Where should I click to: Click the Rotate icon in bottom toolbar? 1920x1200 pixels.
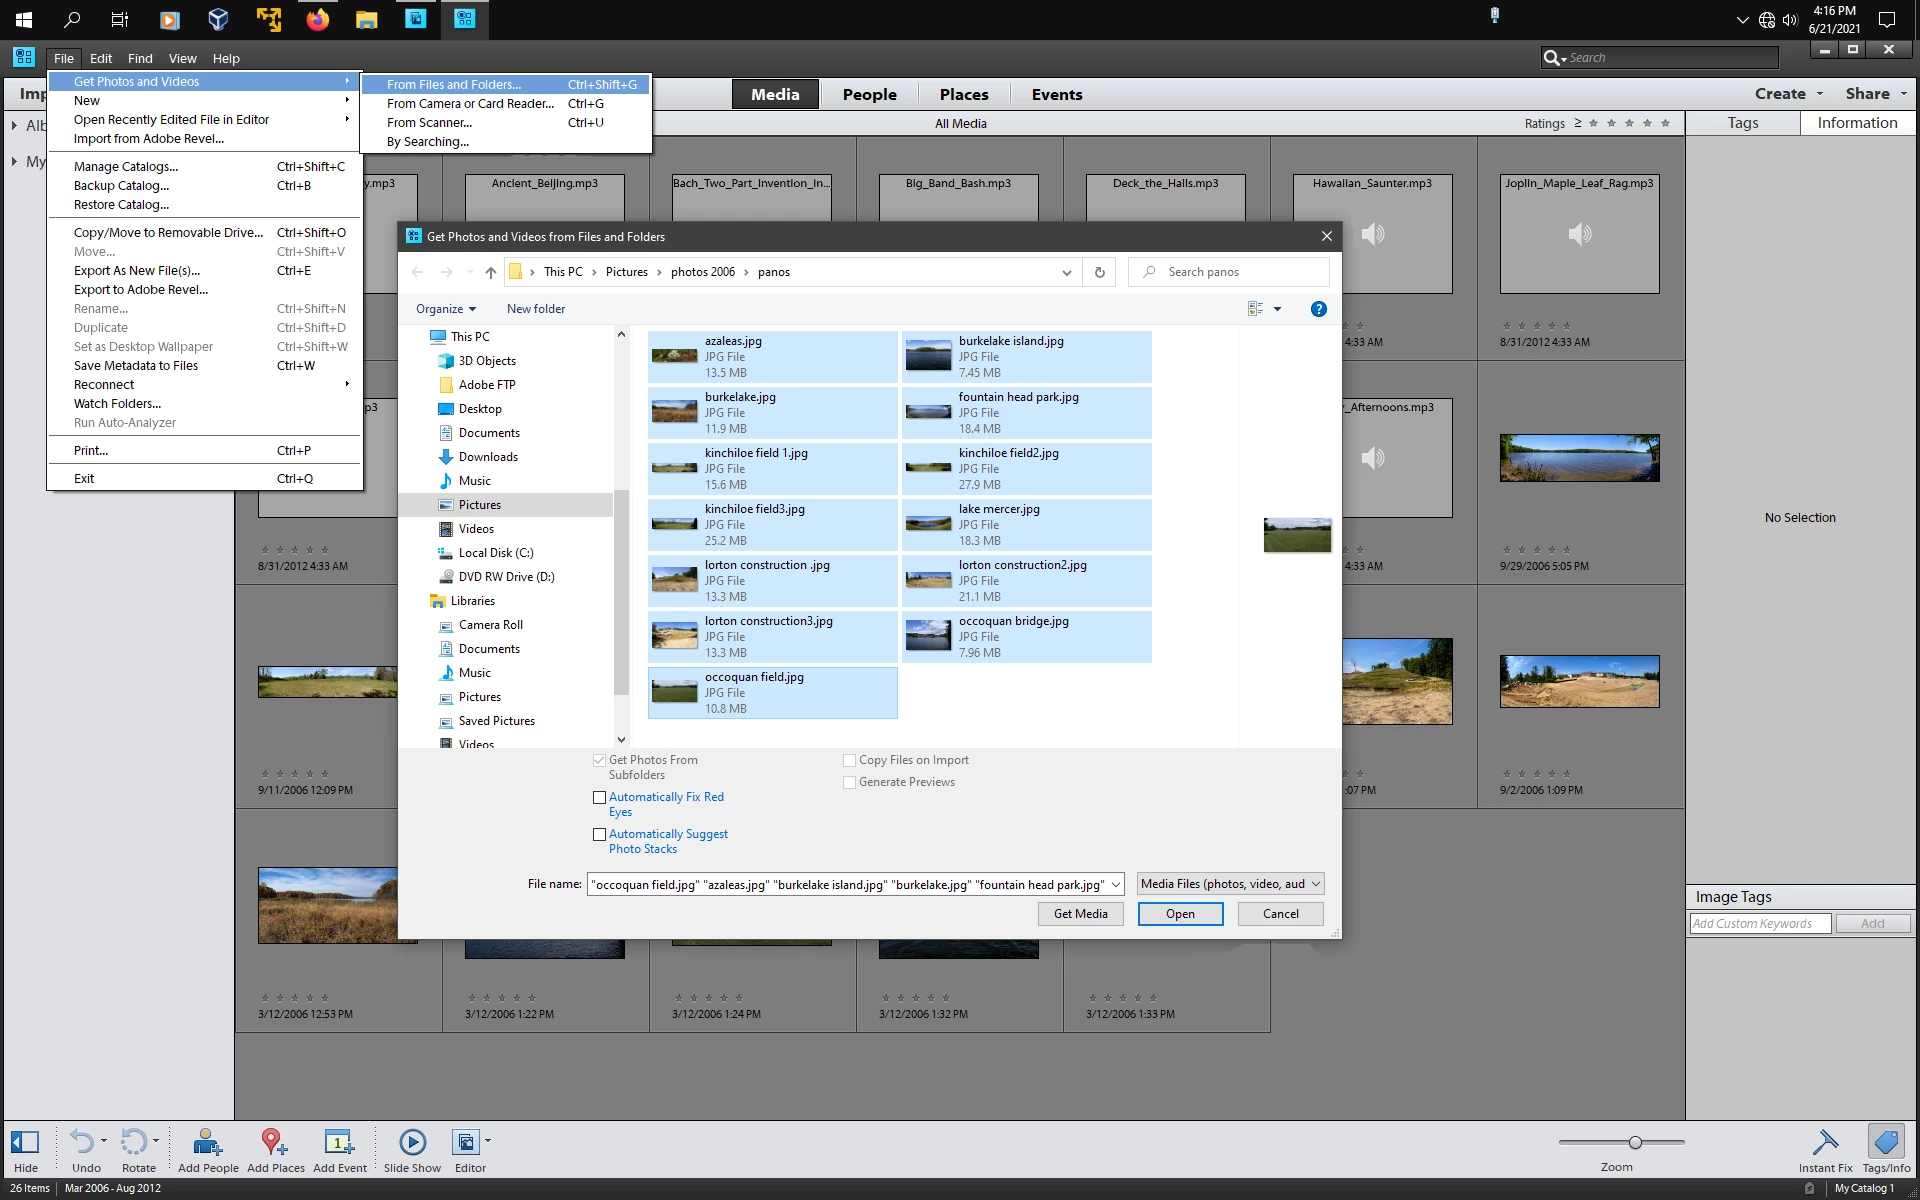[134, 1142]
